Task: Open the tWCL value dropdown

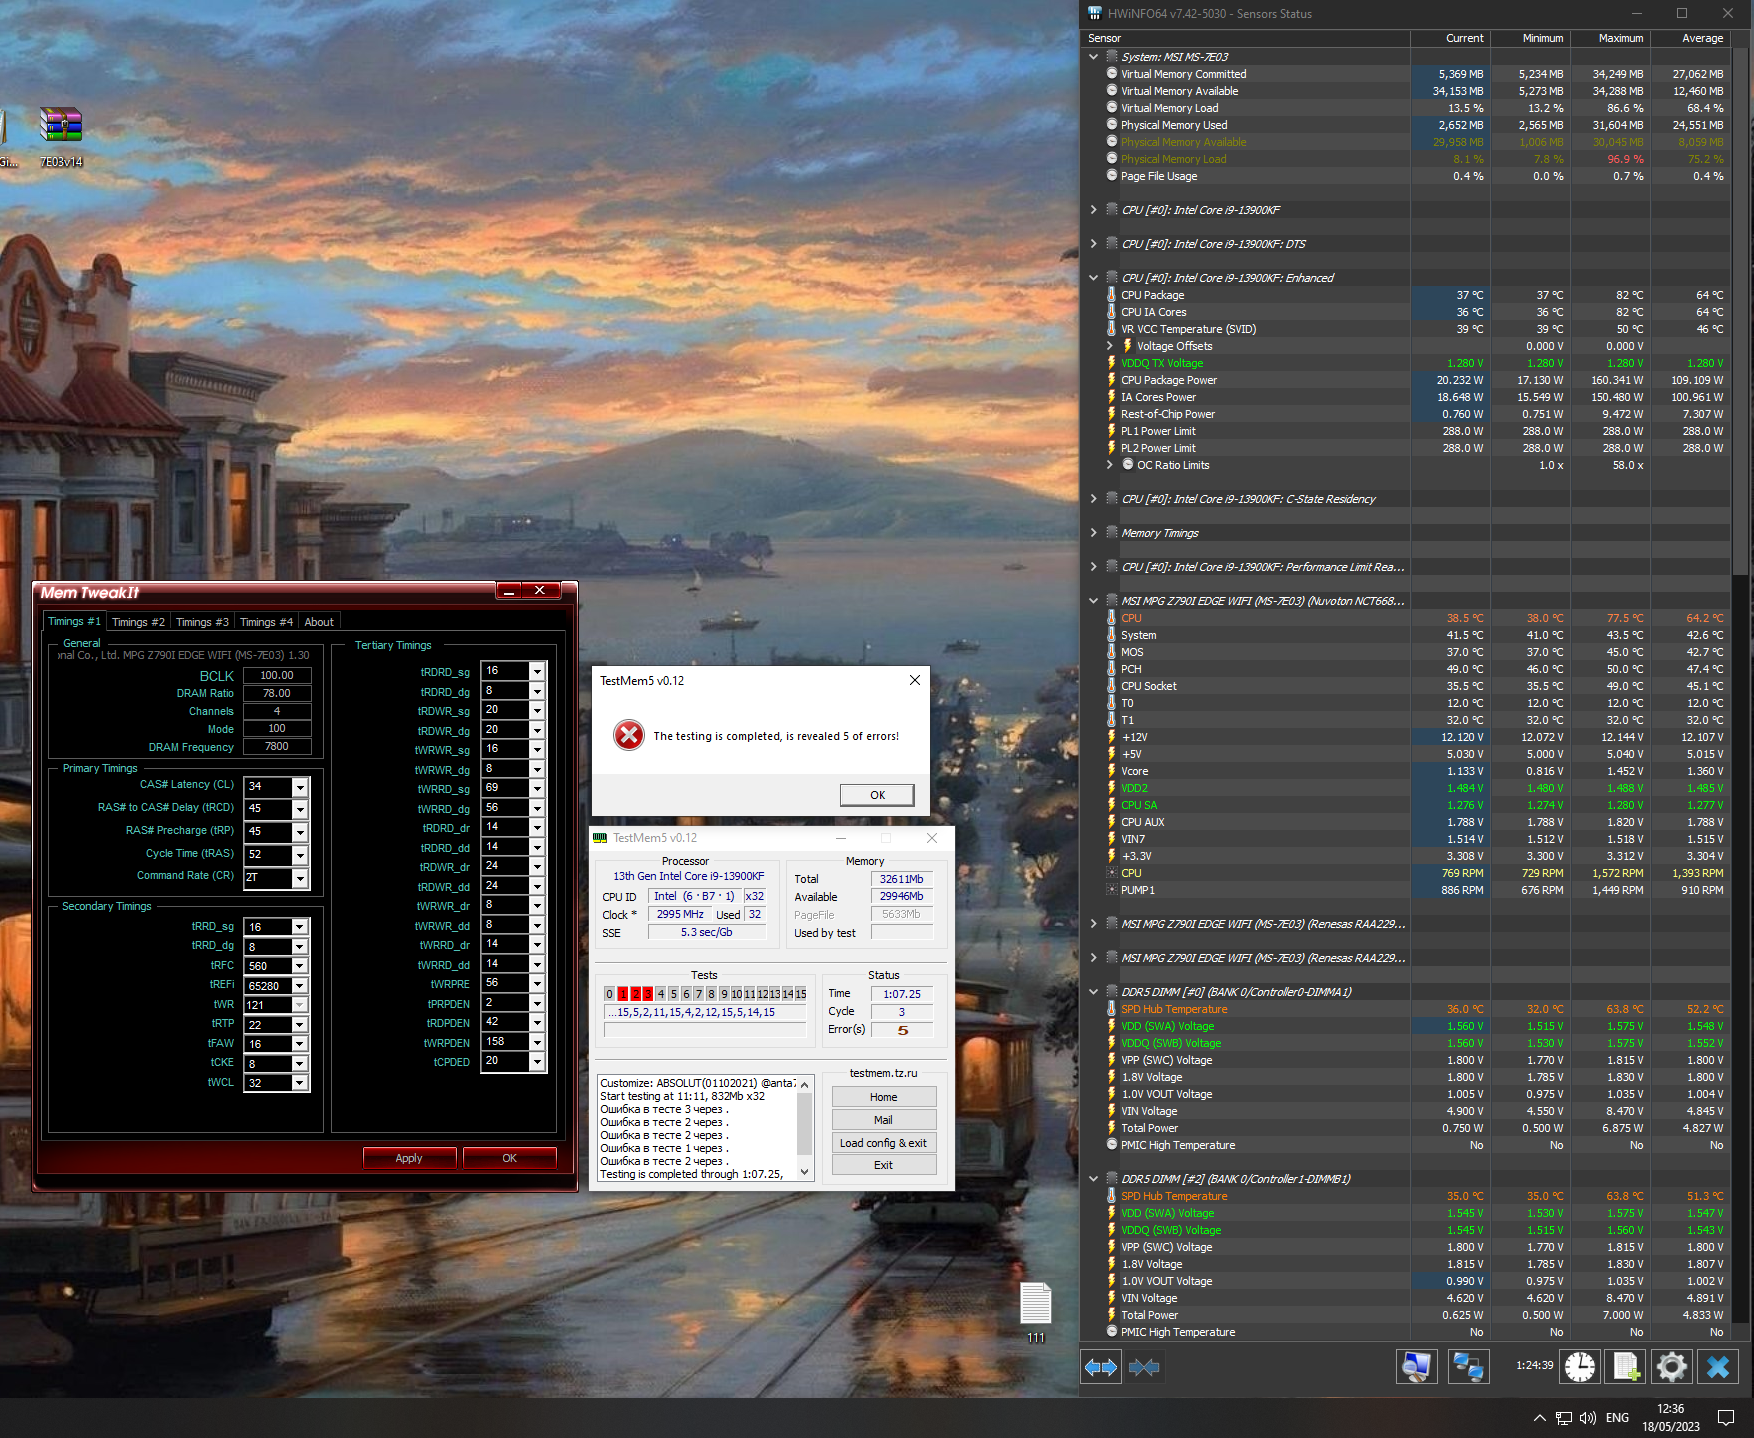Action: [299, 1083]
